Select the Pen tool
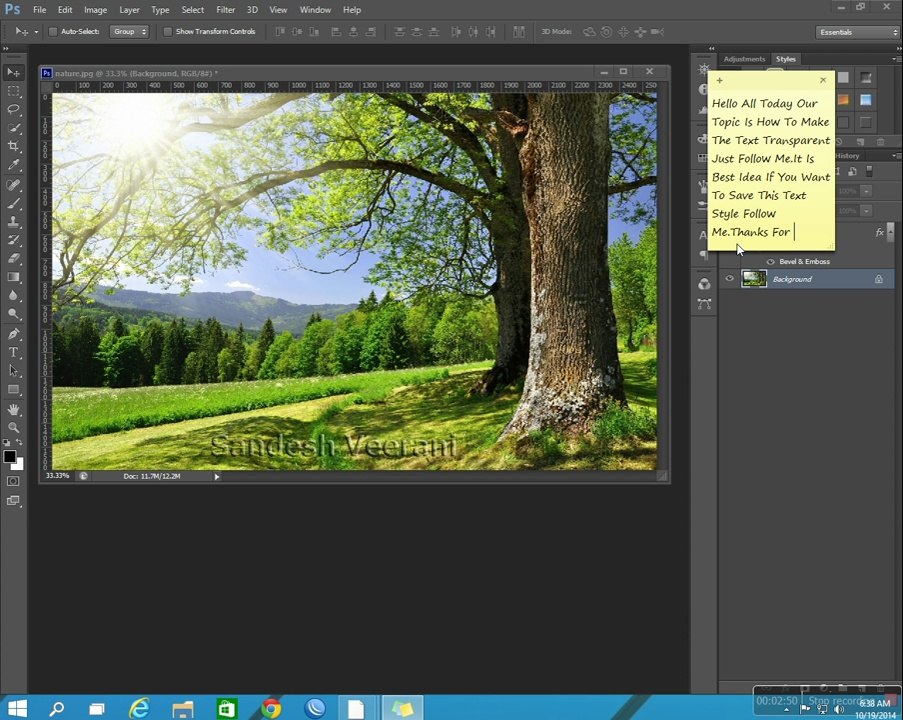This screenshot has height=720, width=903. pyautogui.click(x=13, y=334)
